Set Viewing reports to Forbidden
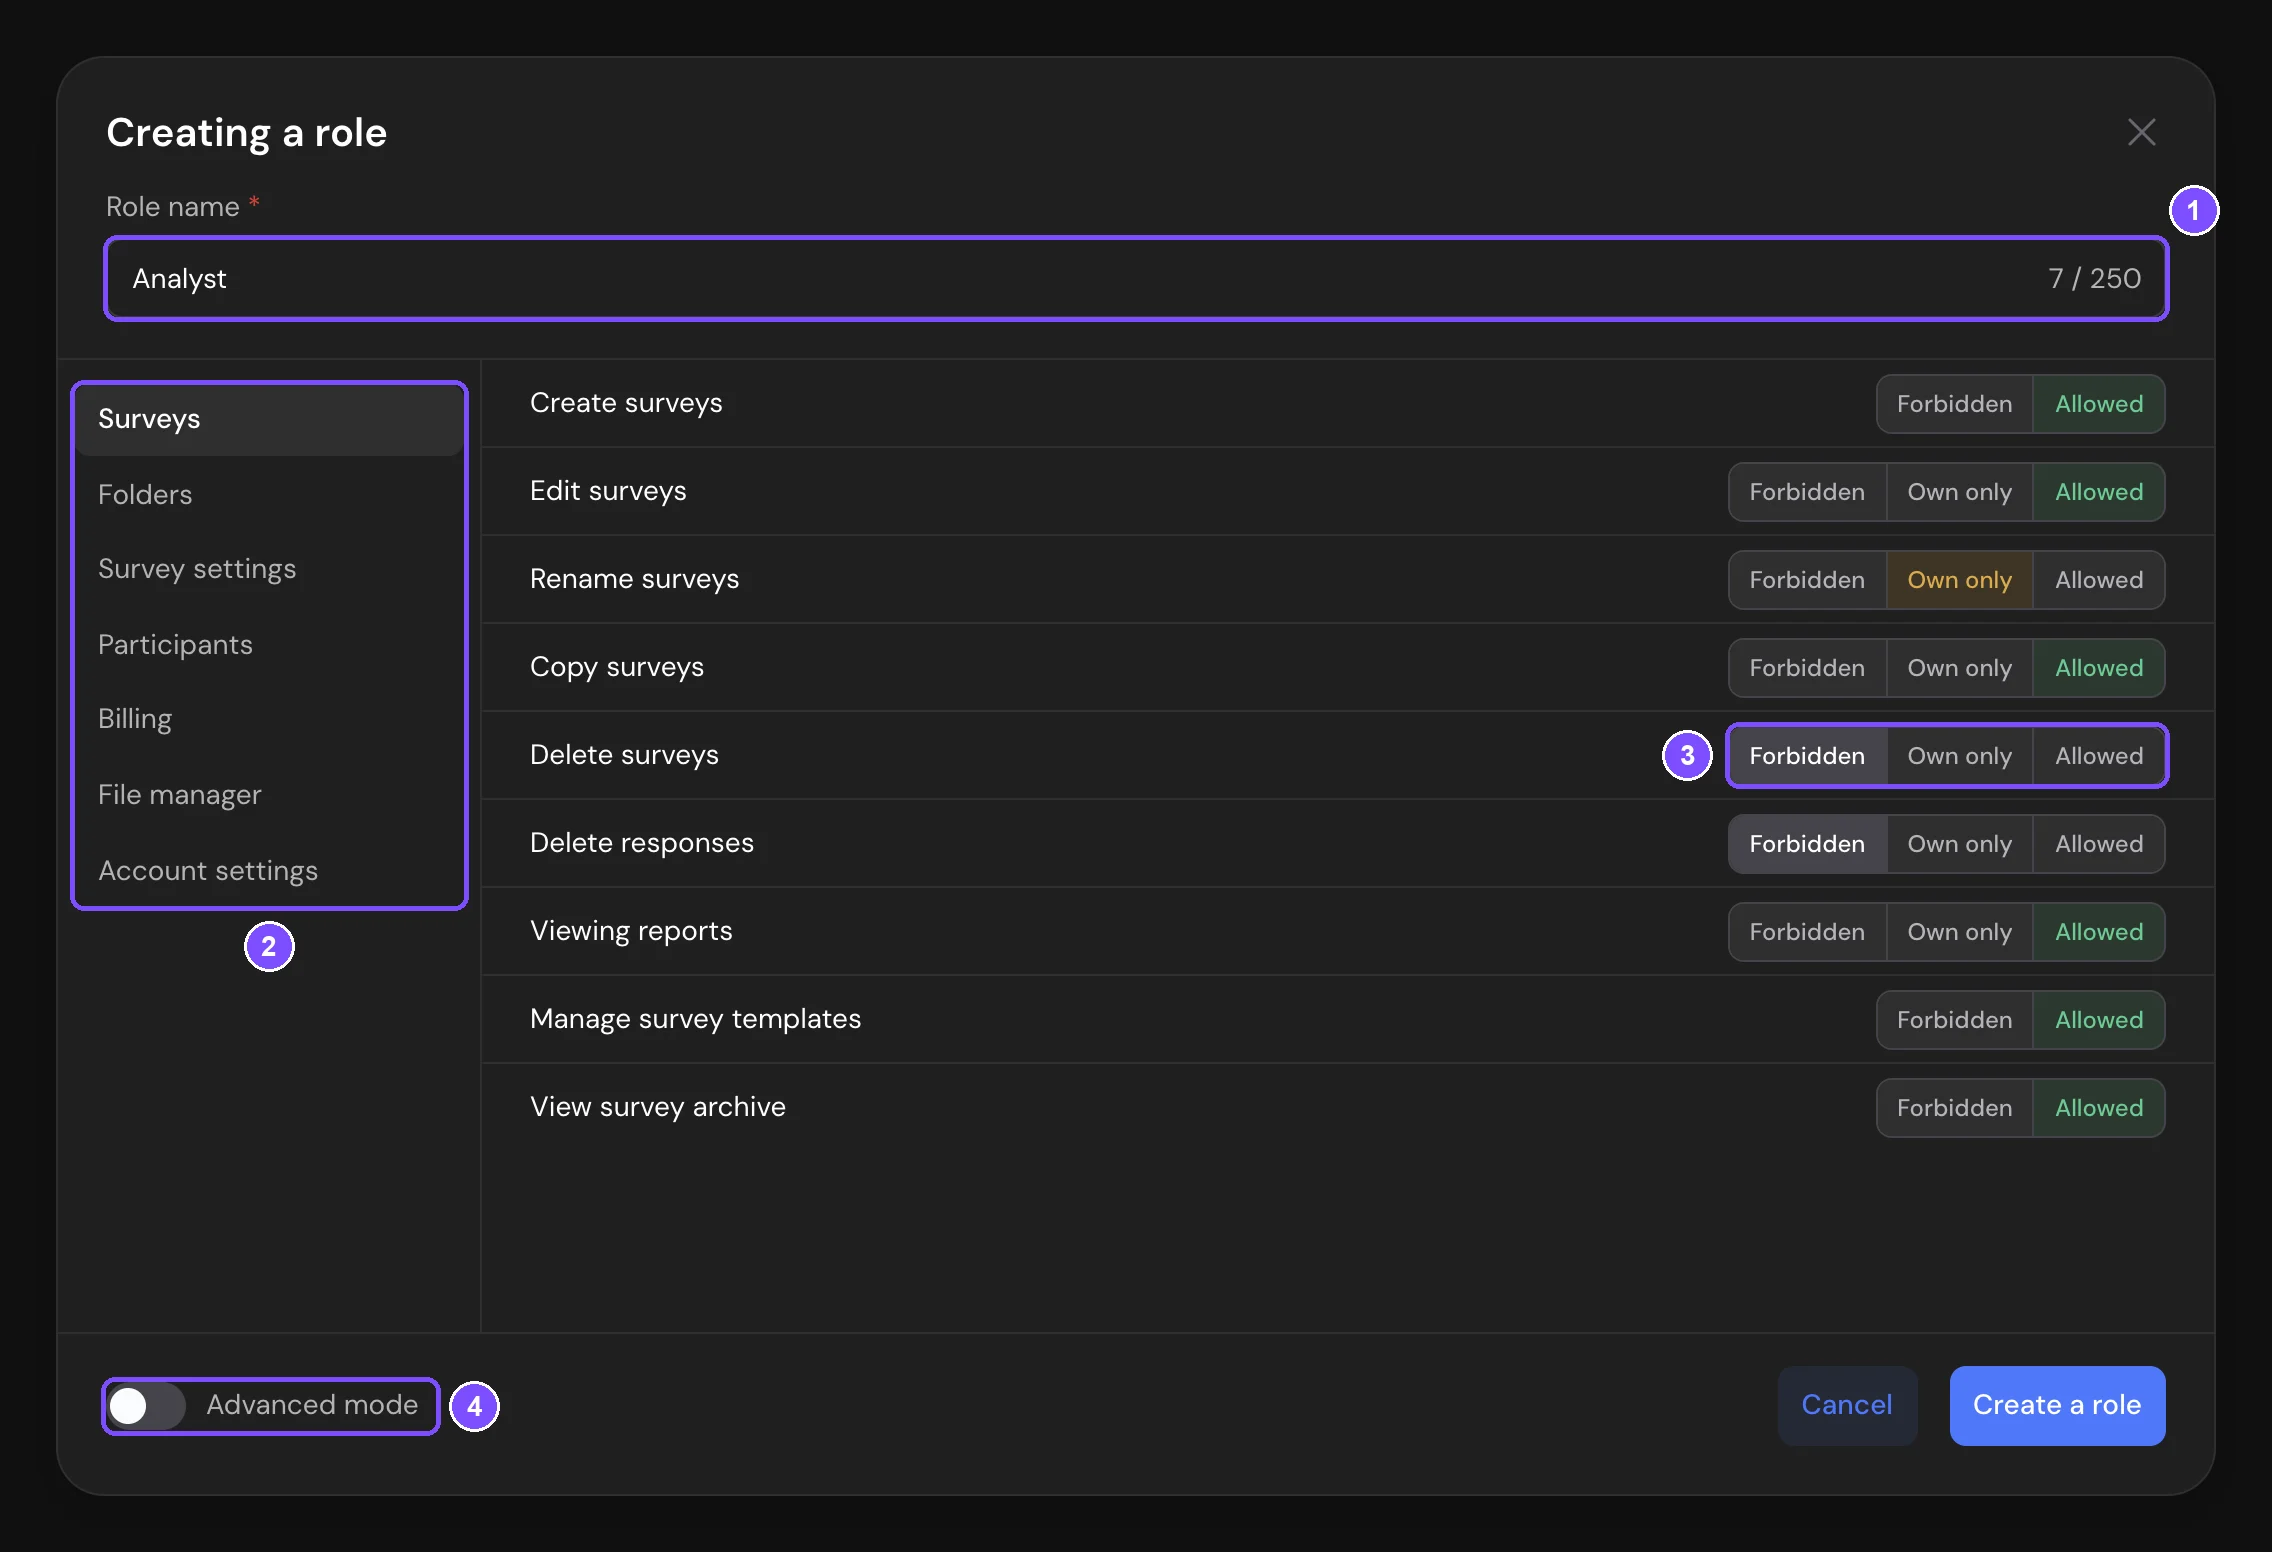 pos(1807,932)
